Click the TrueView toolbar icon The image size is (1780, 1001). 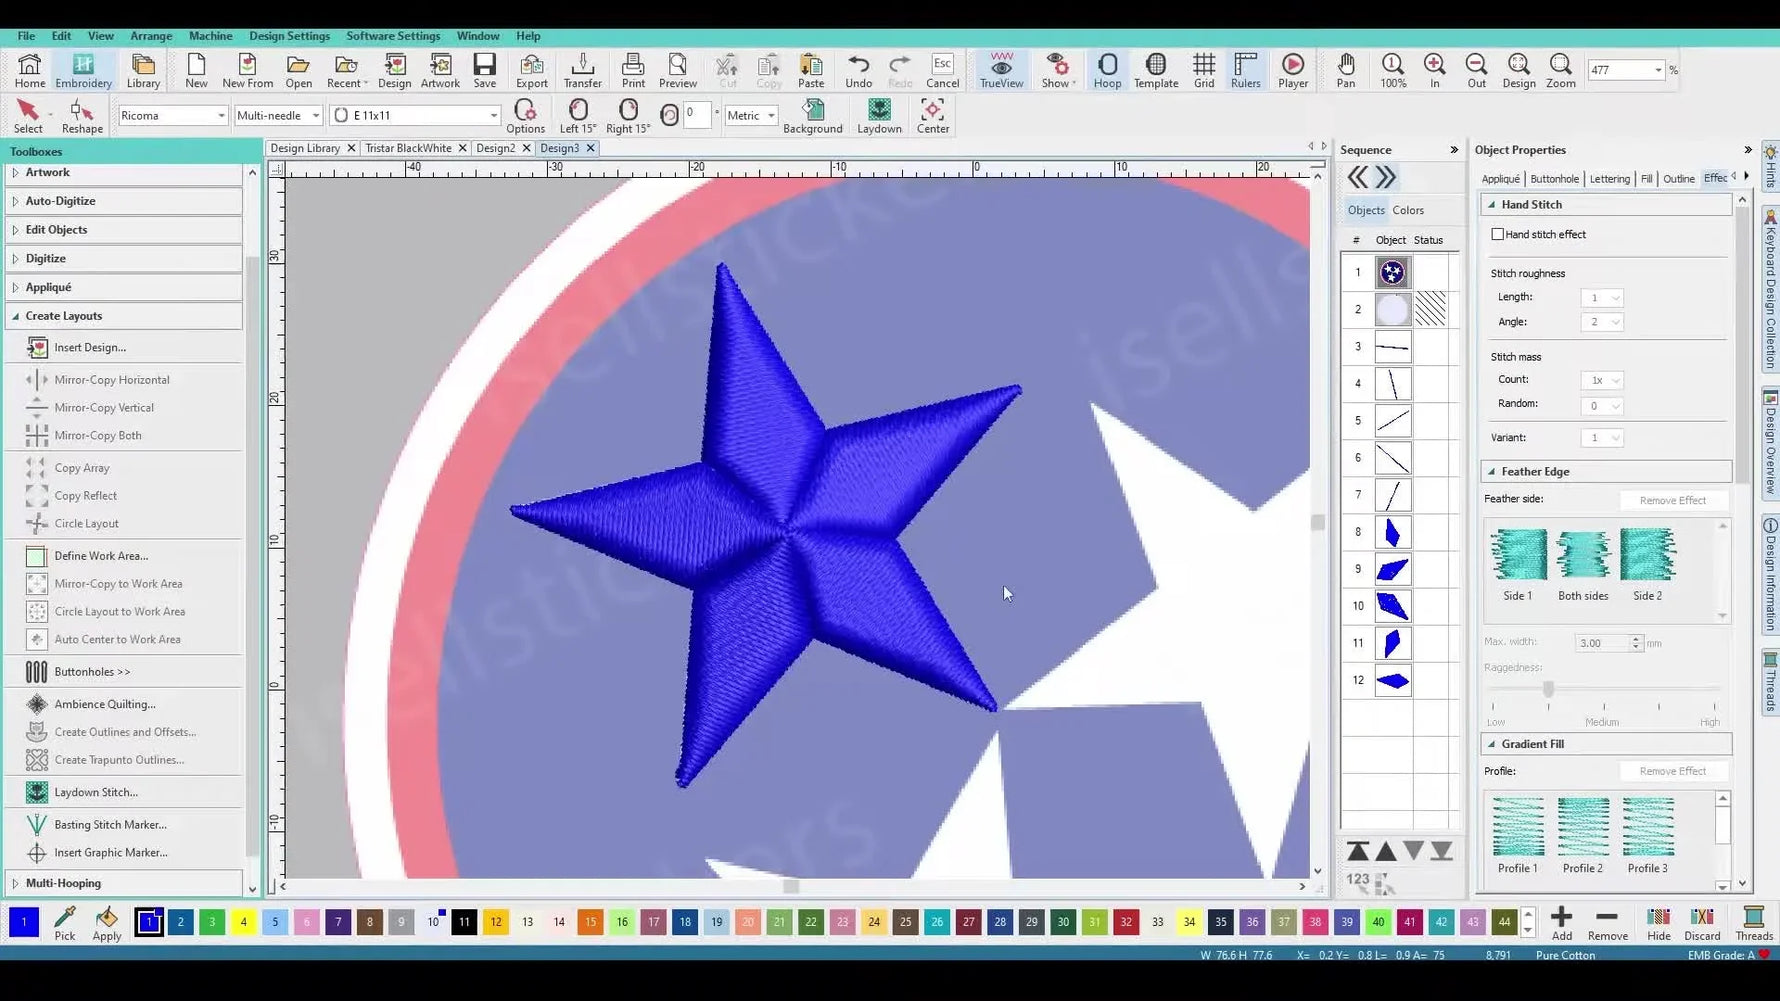(x=1001, y=70)
